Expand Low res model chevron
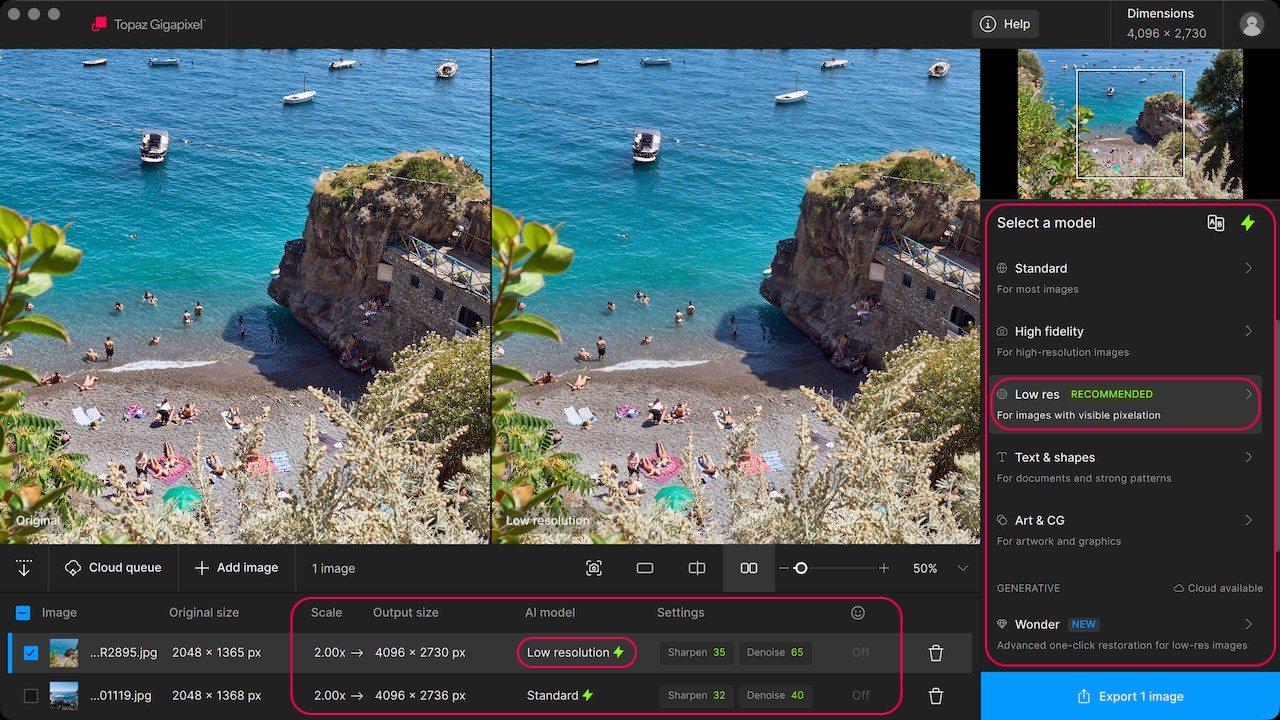 point(1249,394)
